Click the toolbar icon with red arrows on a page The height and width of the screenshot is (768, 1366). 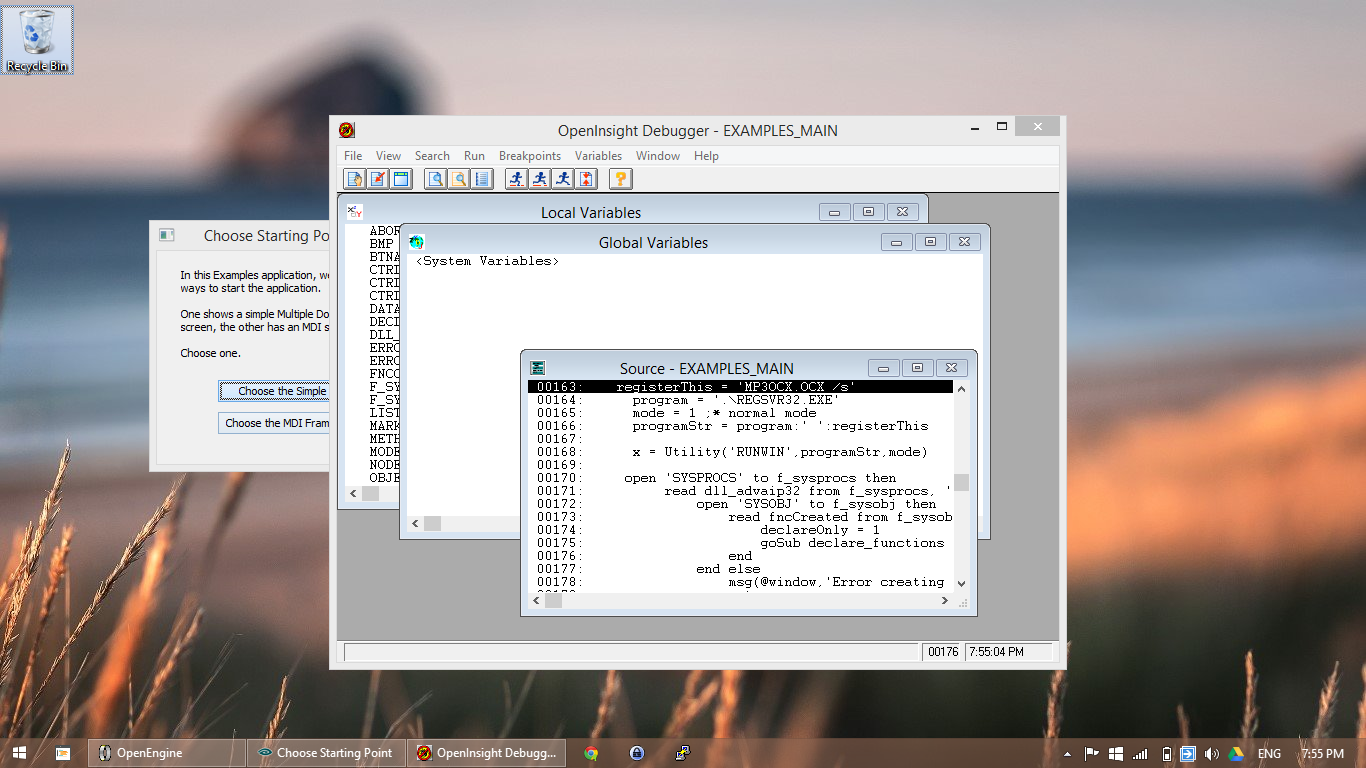coord(587,179)
